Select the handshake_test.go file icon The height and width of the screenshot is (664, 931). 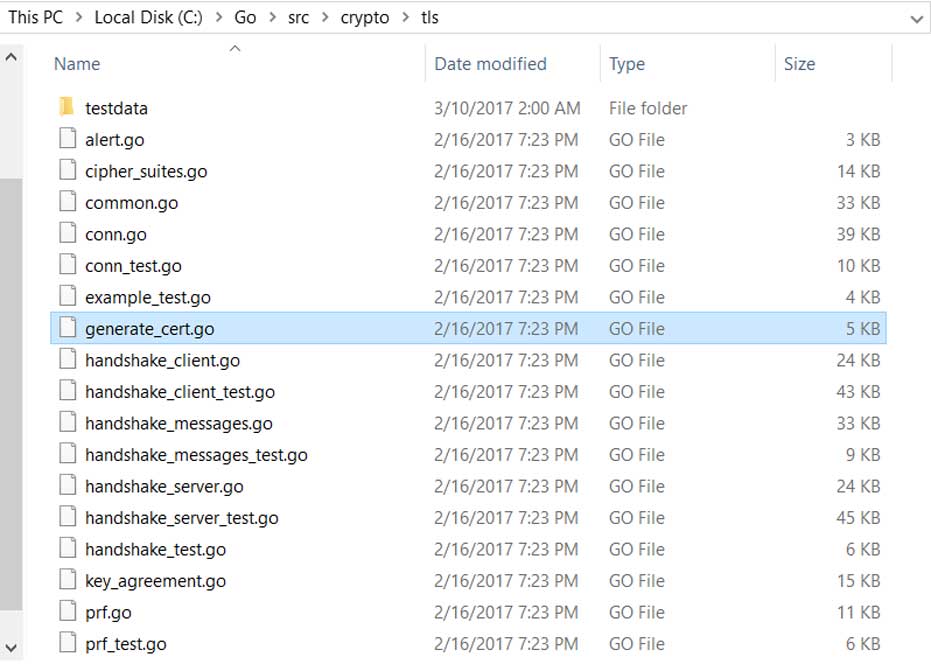pos(68,547)
